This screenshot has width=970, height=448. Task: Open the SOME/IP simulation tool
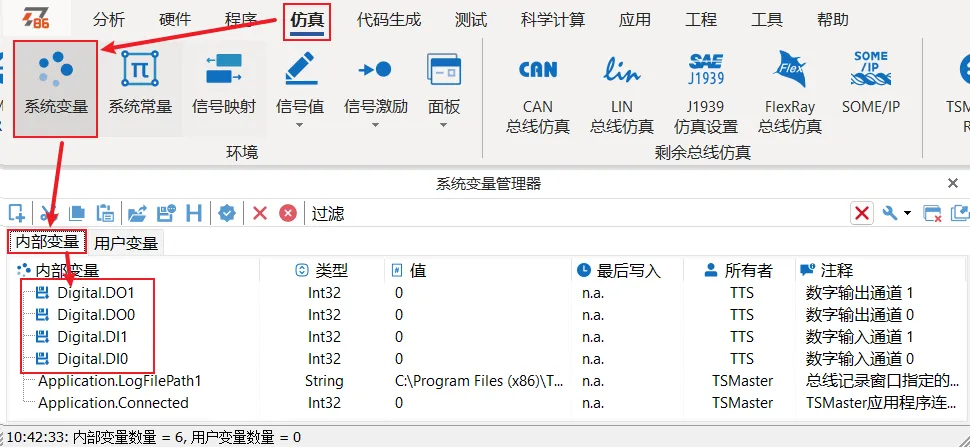pos(871,84)
